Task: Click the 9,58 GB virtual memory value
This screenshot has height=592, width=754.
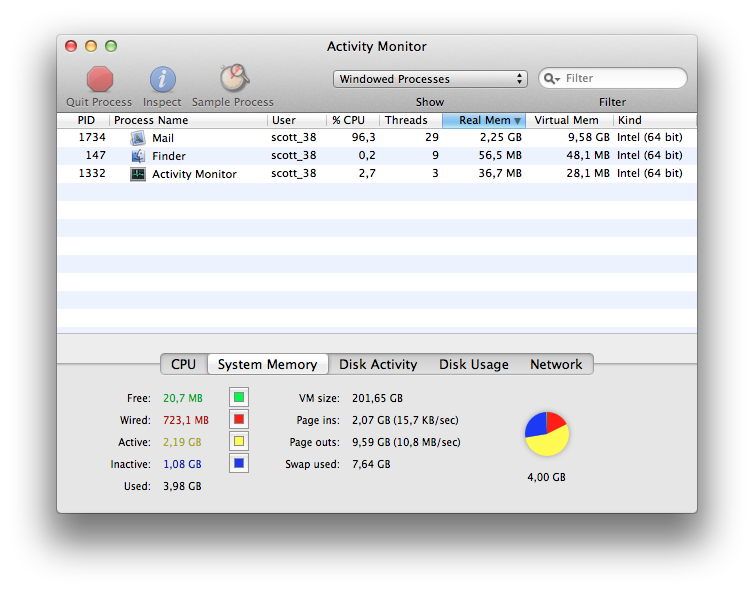Action: click(x=589, y=137)
